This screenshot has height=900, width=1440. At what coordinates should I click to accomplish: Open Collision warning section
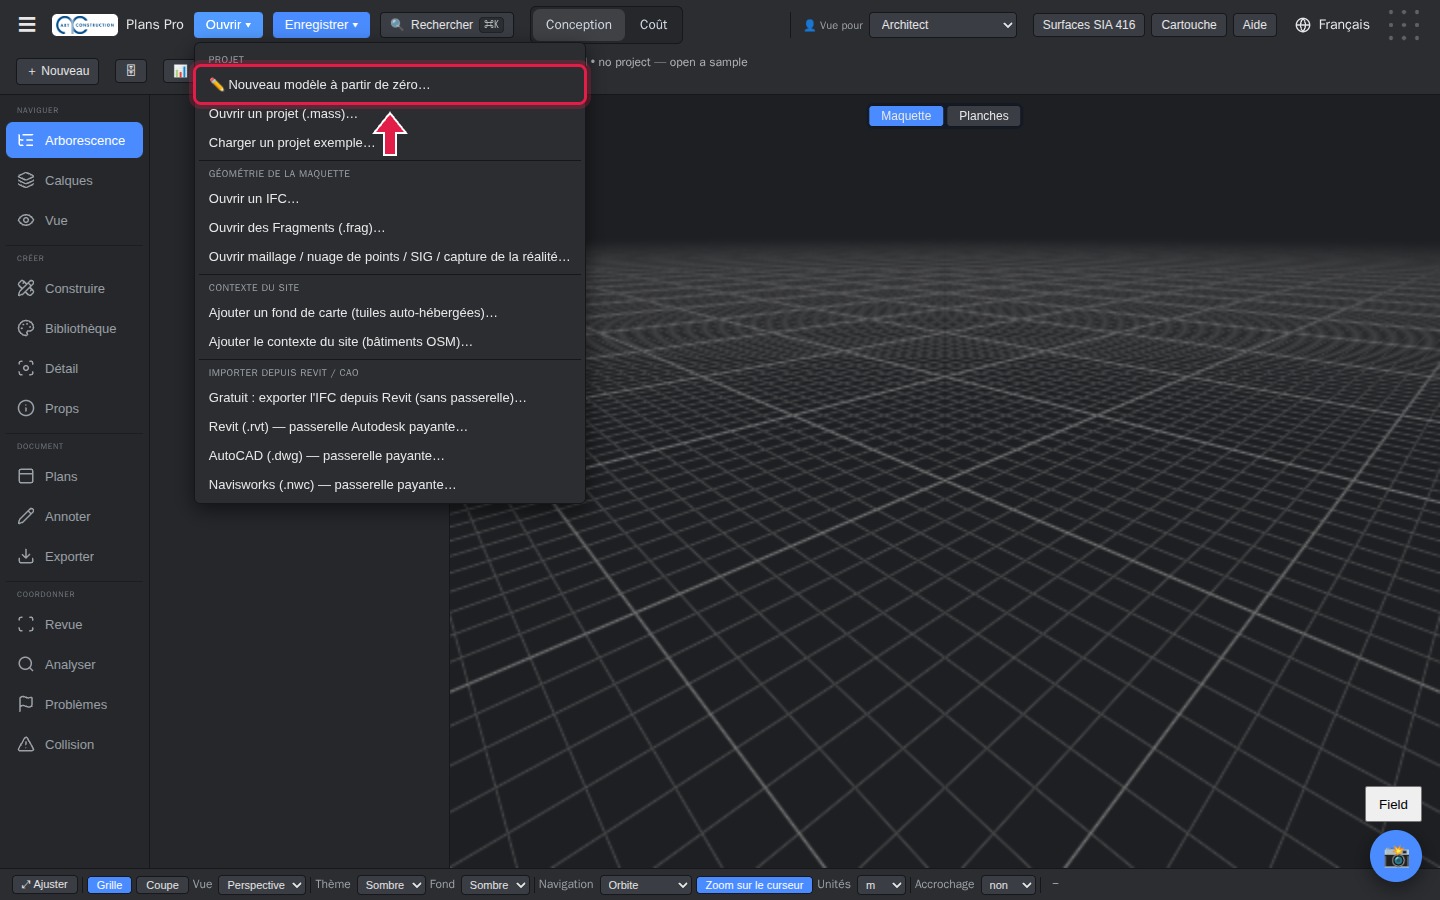coord(74,745)
